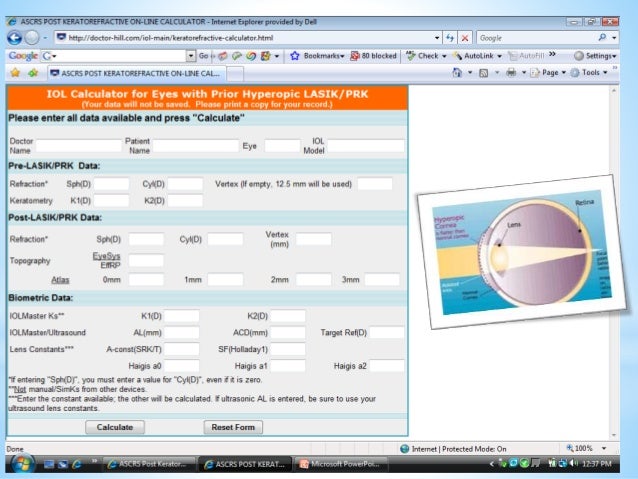Click the Target Ref(D) field
638x479 pixels.
(x=387, y=332)
